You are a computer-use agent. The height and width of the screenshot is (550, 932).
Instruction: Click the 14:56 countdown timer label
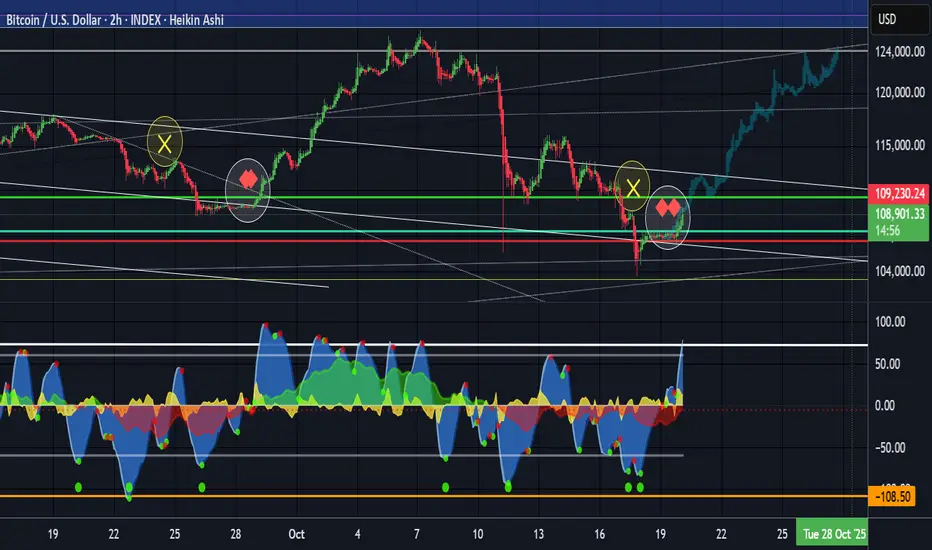click(x=887, y=231)
